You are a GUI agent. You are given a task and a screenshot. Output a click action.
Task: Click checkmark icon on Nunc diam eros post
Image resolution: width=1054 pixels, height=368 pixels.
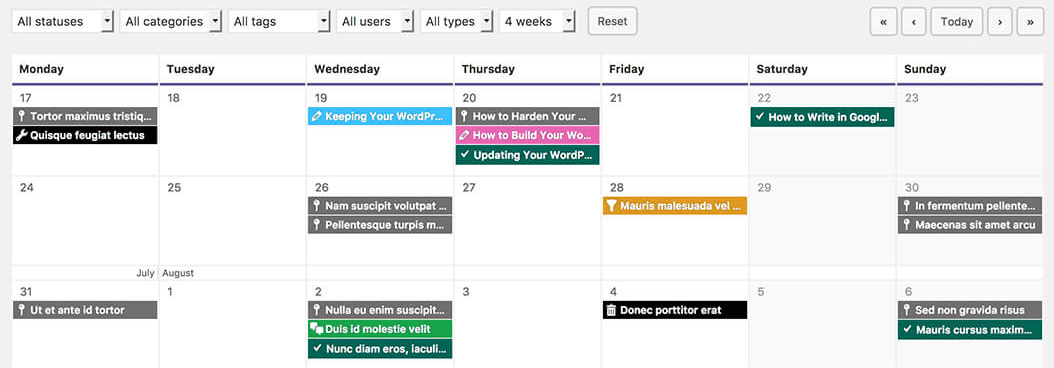pyautogui.click(x=317, y=348)
